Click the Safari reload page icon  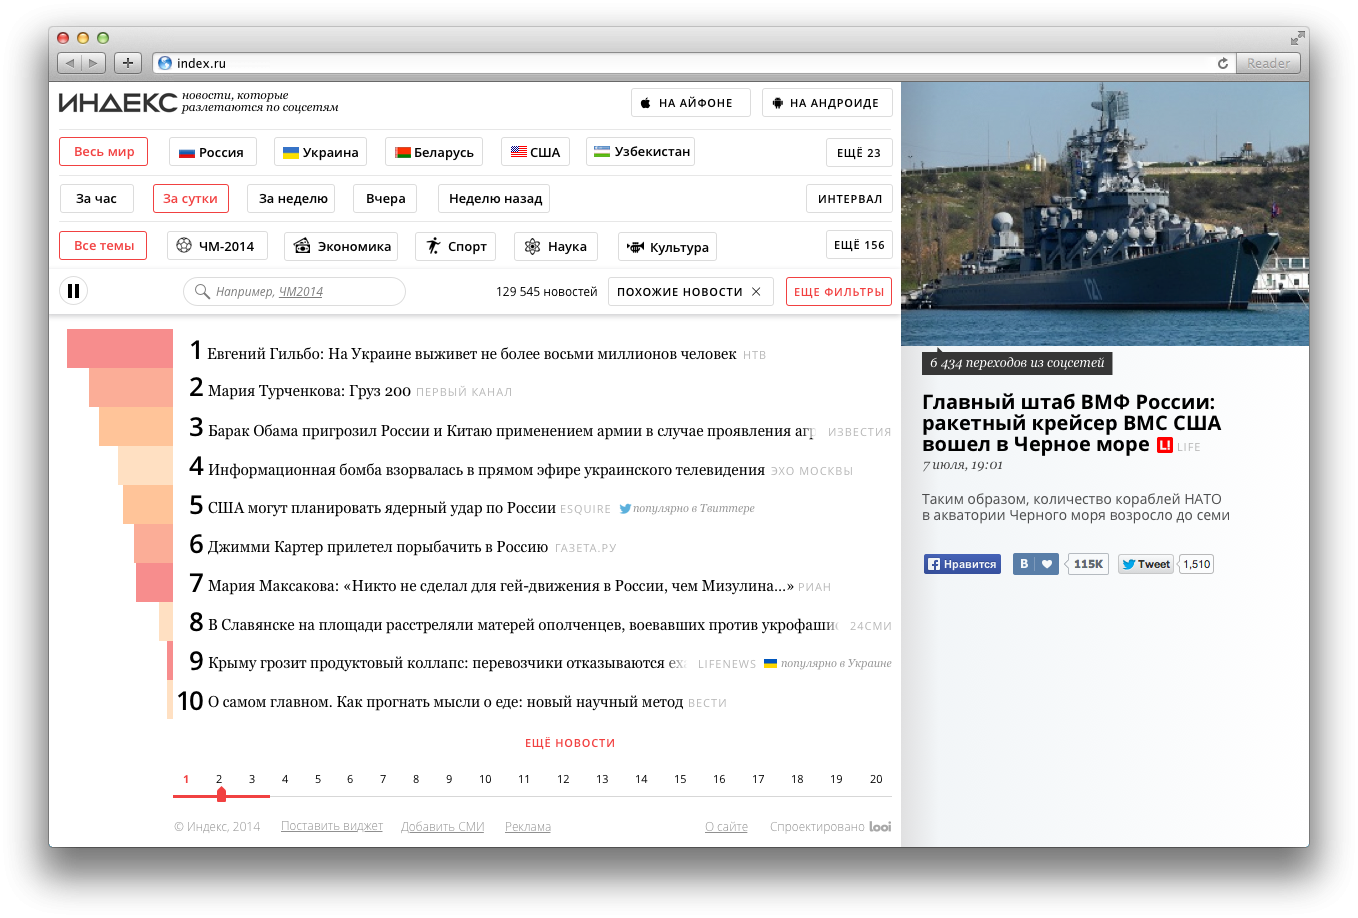1222,63
